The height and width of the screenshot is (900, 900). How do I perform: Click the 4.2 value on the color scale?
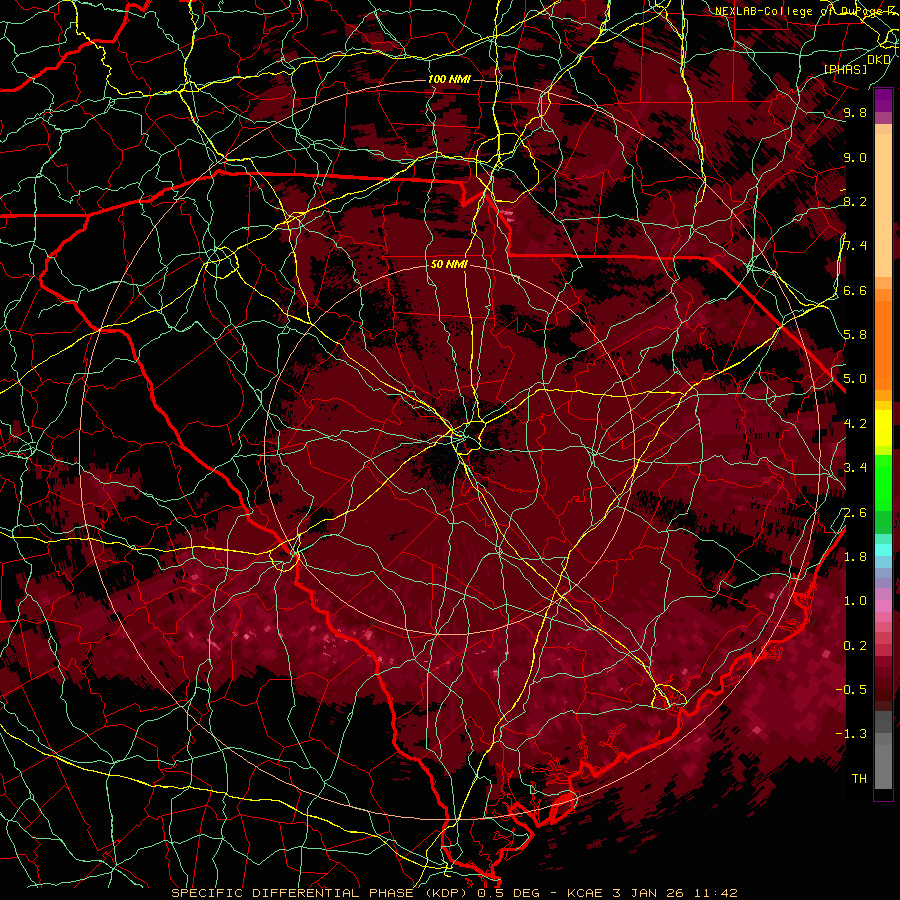coord(855,424)
